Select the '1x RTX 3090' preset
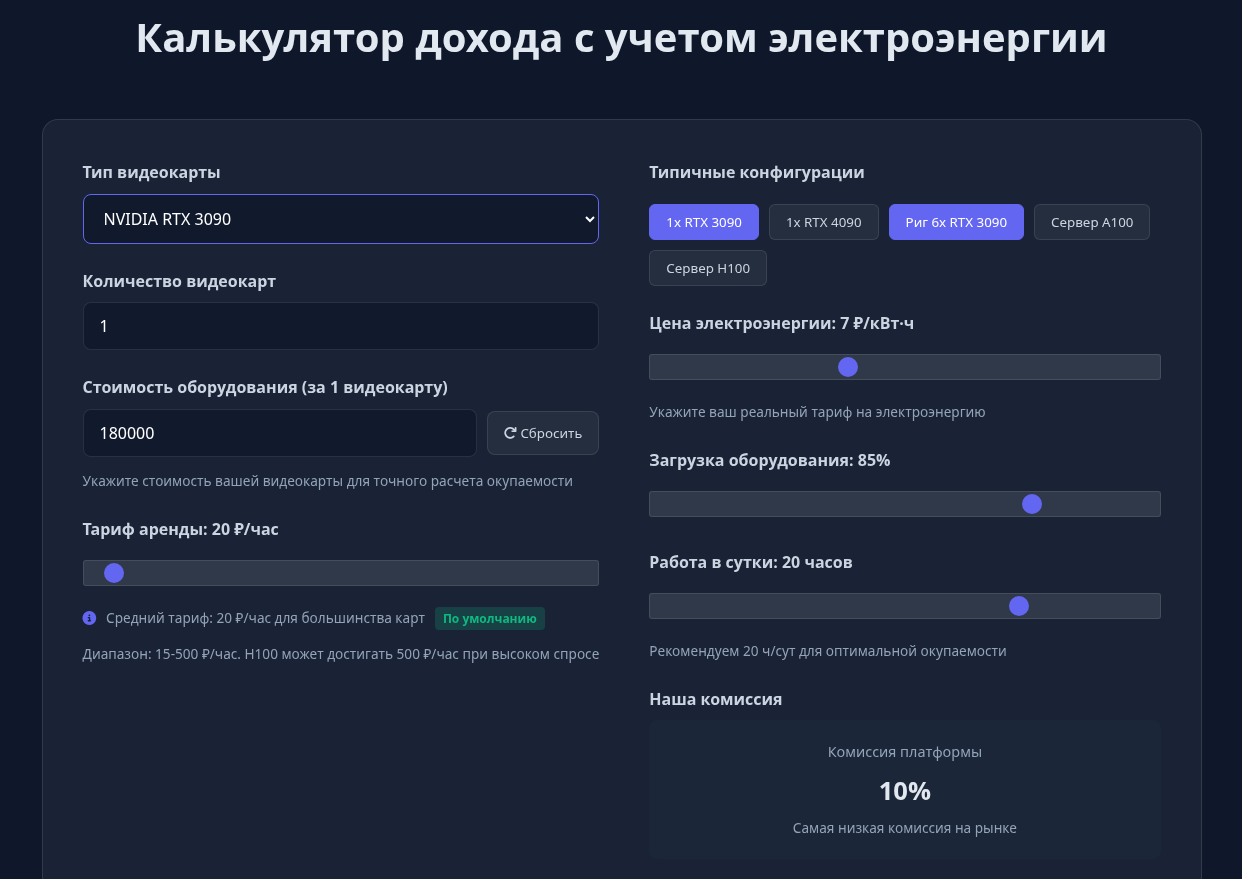The image size is (1242, 879). click(704, 222)
